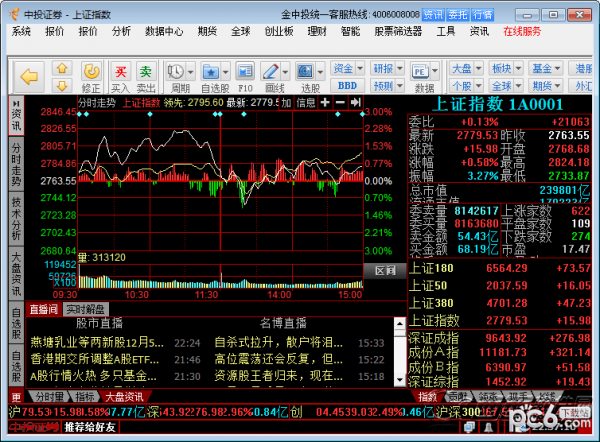Screen dimensions: 600x442
Task: Open the 分析 menu
Action: point(121,31)
